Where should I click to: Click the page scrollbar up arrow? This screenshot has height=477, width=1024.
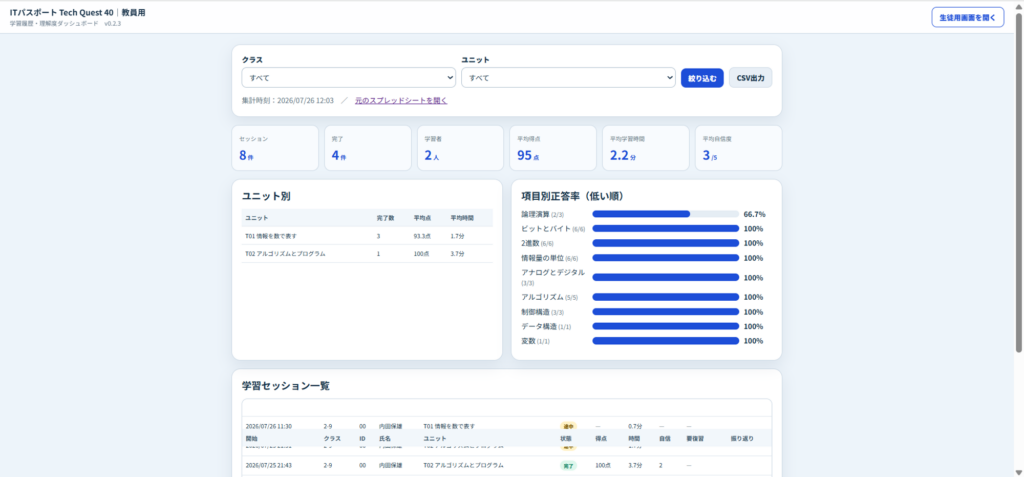point(1019,5)
